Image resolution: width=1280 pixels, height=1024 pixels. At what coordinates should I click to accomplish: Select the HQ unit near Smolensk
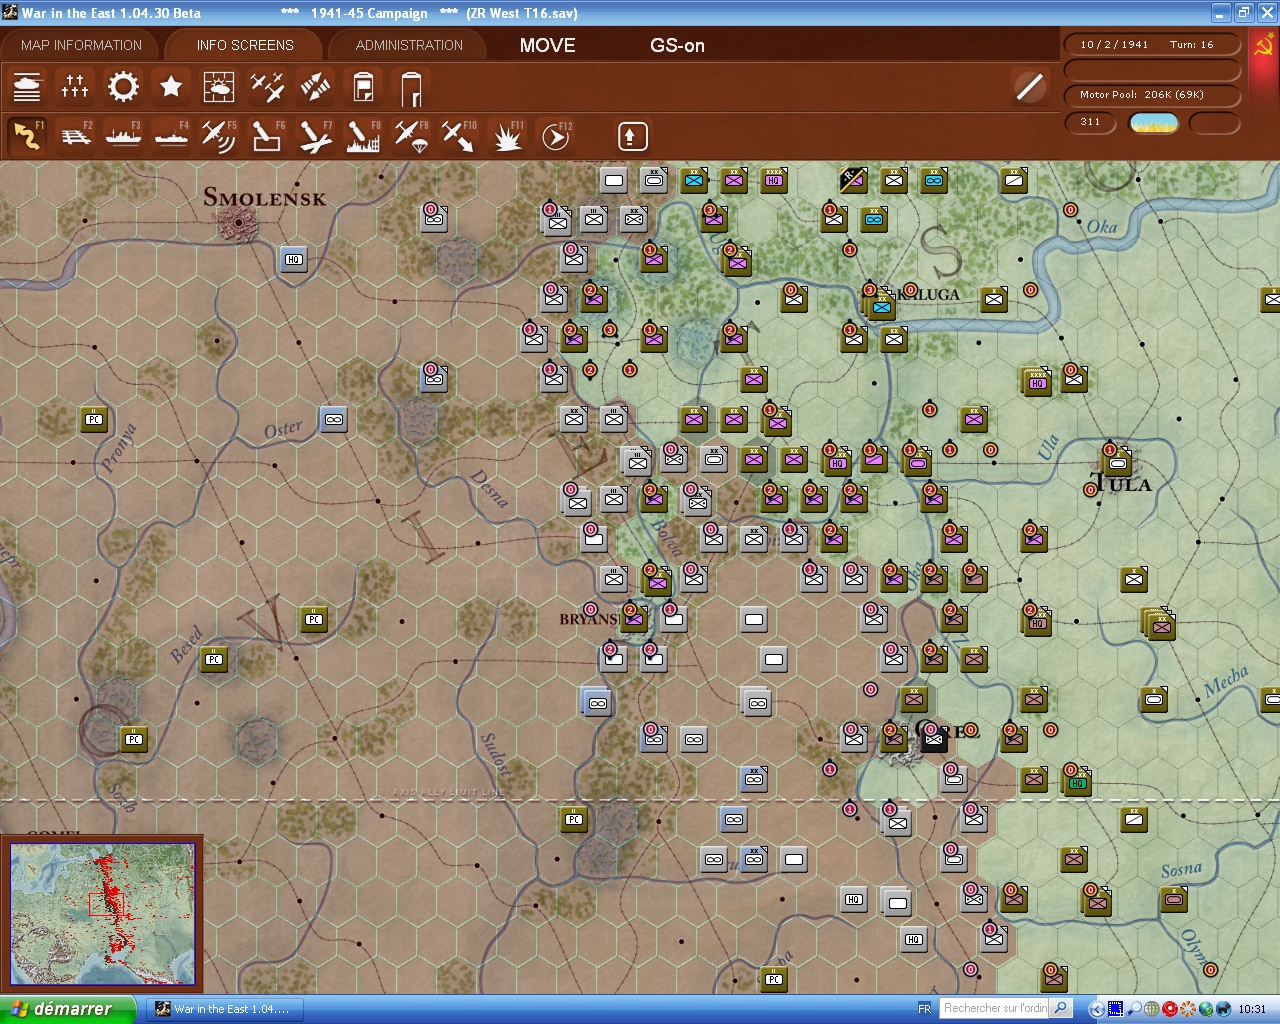coord(293,259)
